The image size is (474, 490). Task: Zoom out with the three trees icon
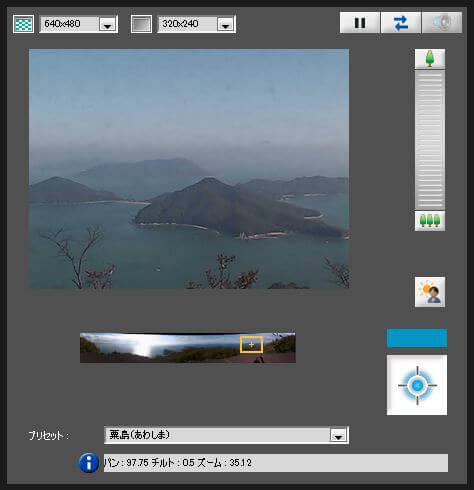click(430, 221)
